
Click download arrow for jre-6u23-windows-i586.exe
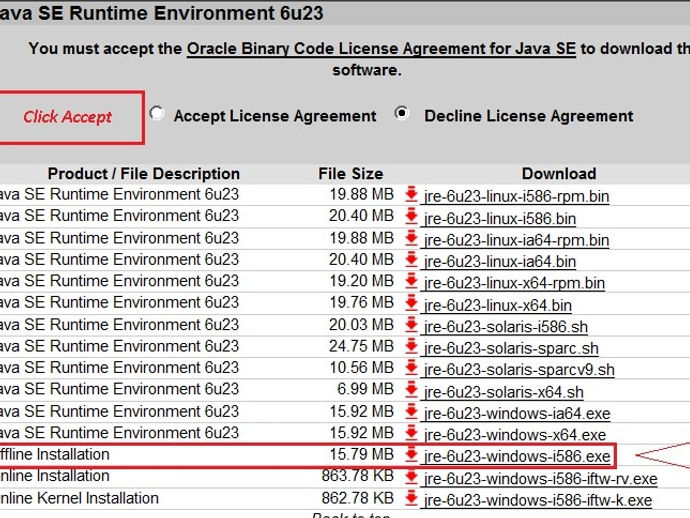[411, 456]
